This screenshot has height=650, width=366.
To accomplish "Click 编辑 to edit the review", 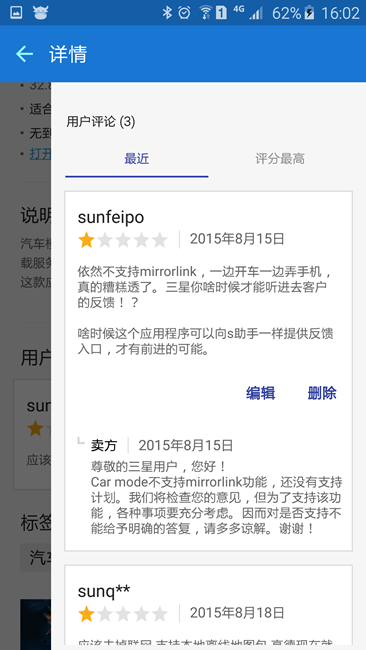I will tap(260, 393).
